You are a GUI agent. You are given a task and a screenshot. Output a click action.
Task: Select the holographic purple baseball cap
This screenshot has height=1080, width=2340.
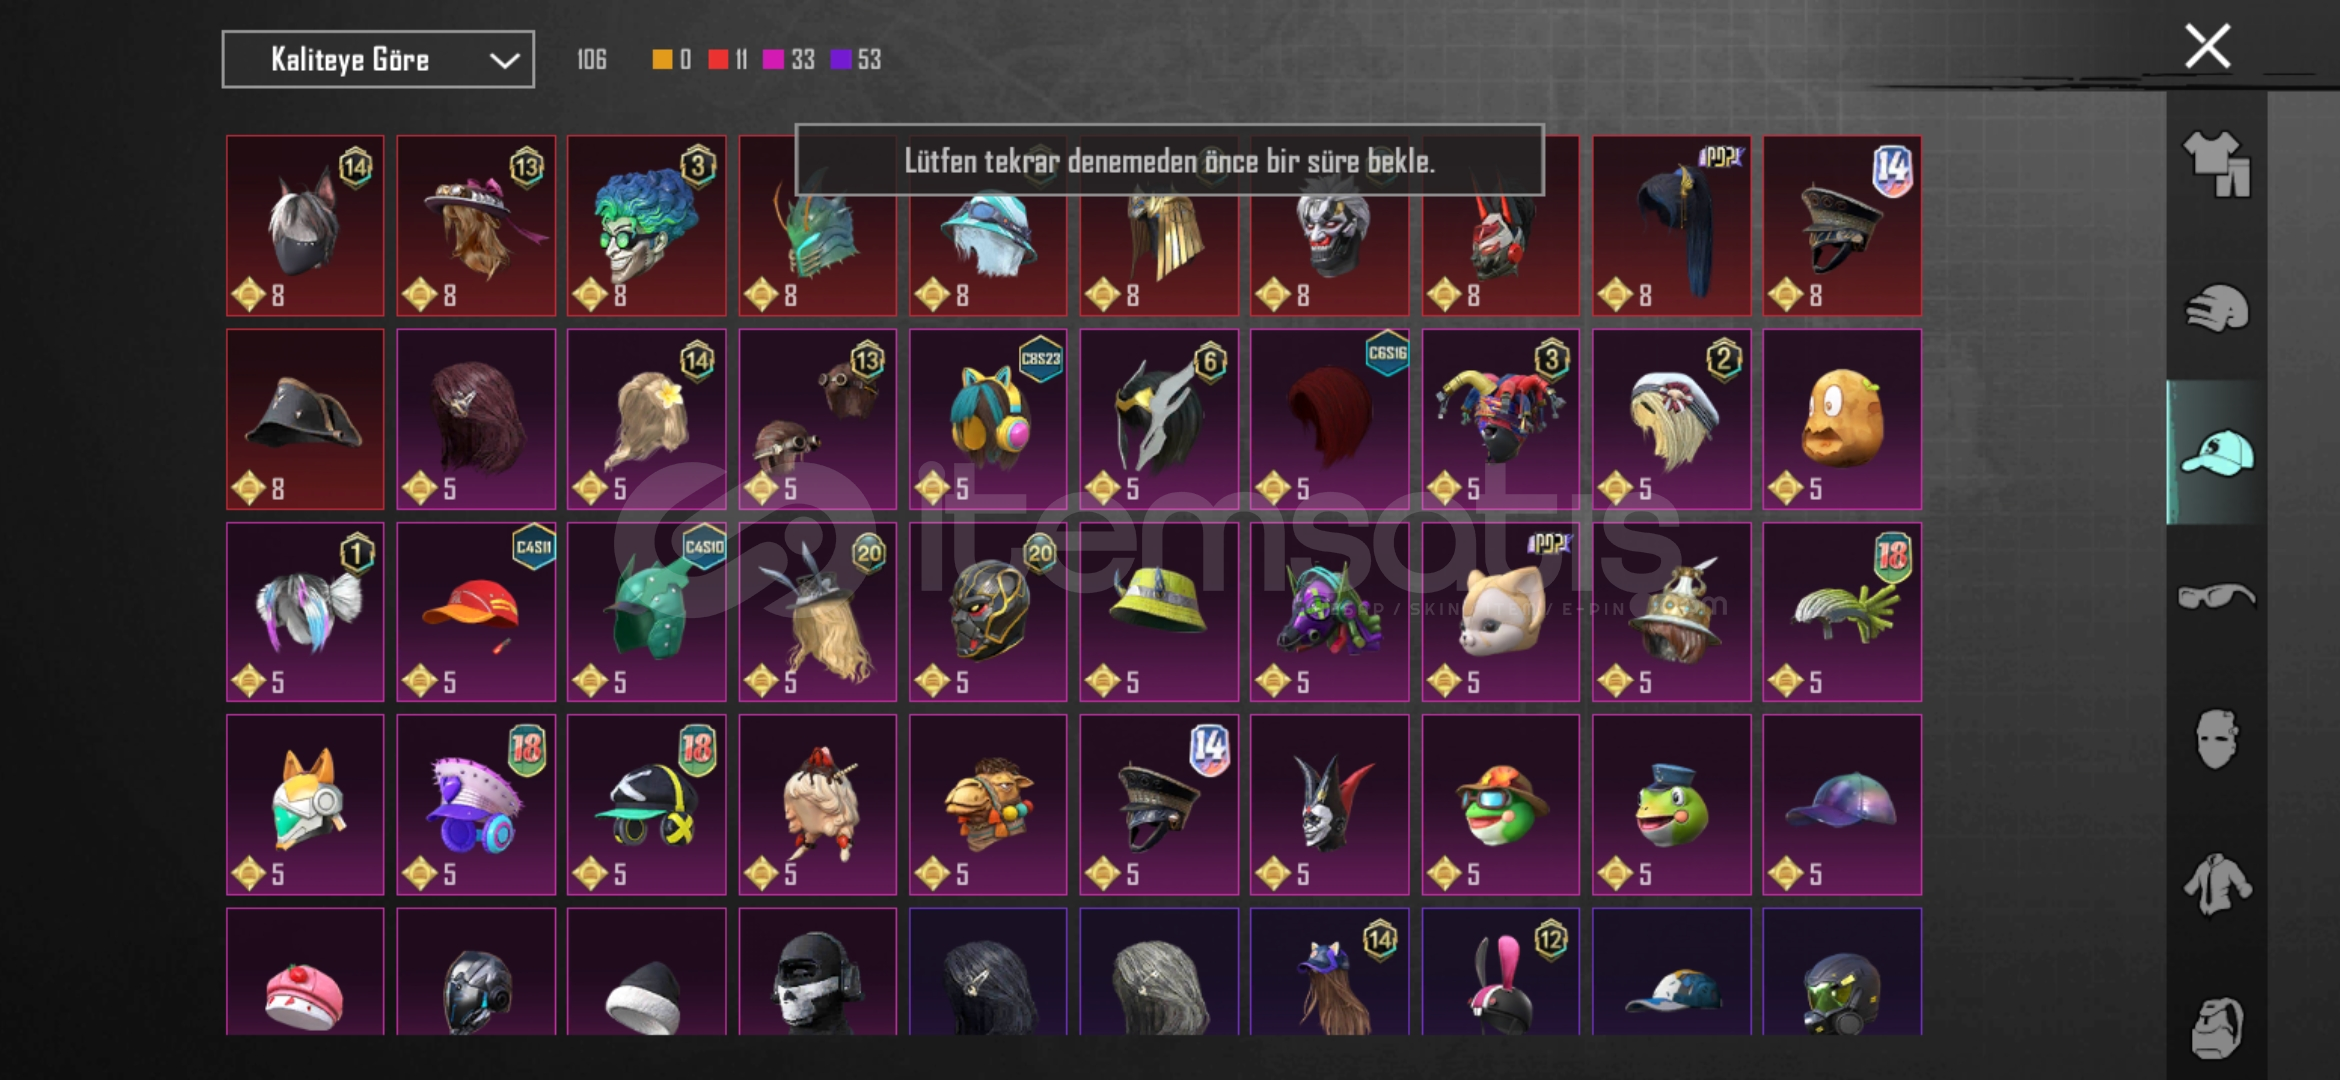(1842, 805)
